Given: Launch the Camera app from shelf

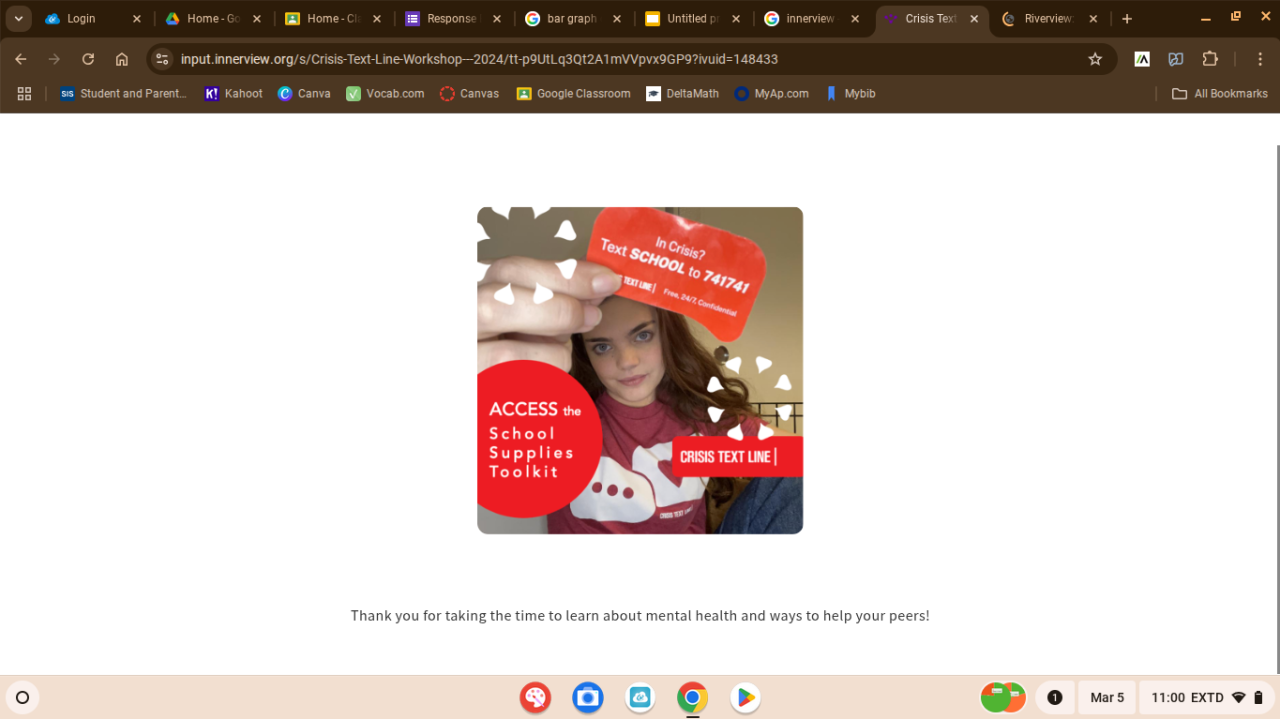Looking at the screenshot, I should (x=588, y=697).
